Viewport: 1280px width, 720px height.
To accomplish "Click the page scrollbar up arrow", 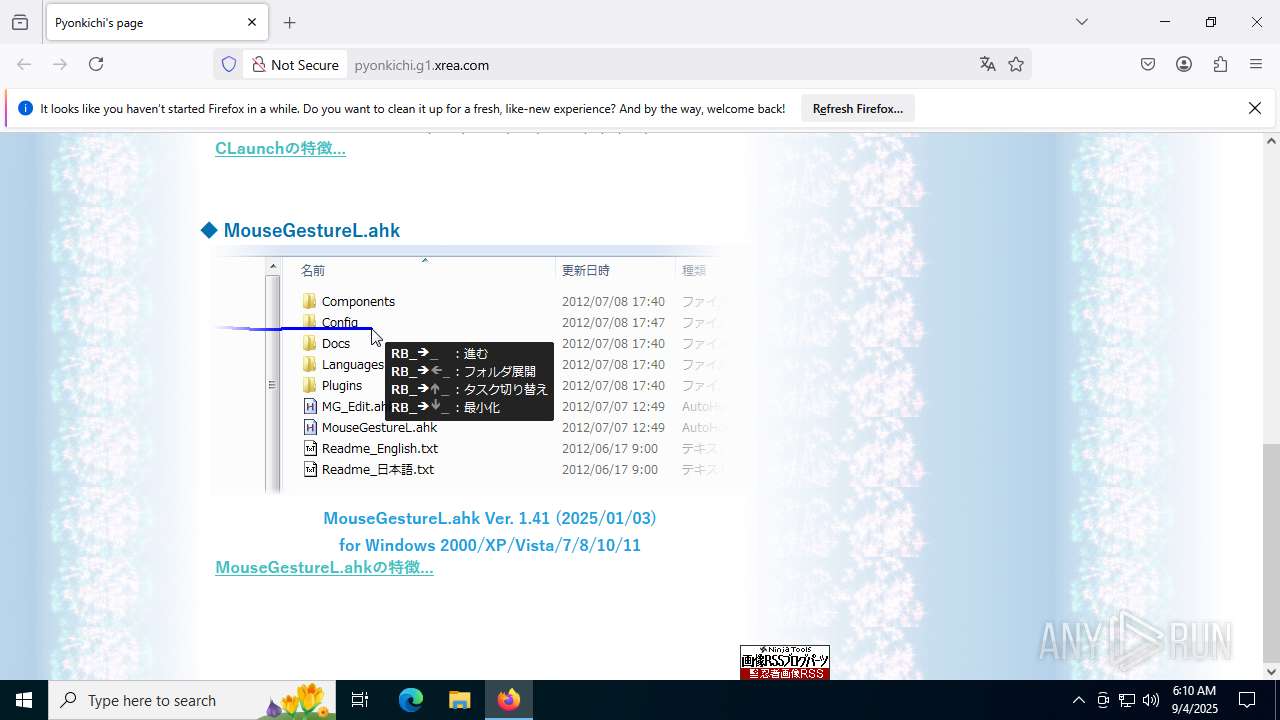I will point(1271,141).
